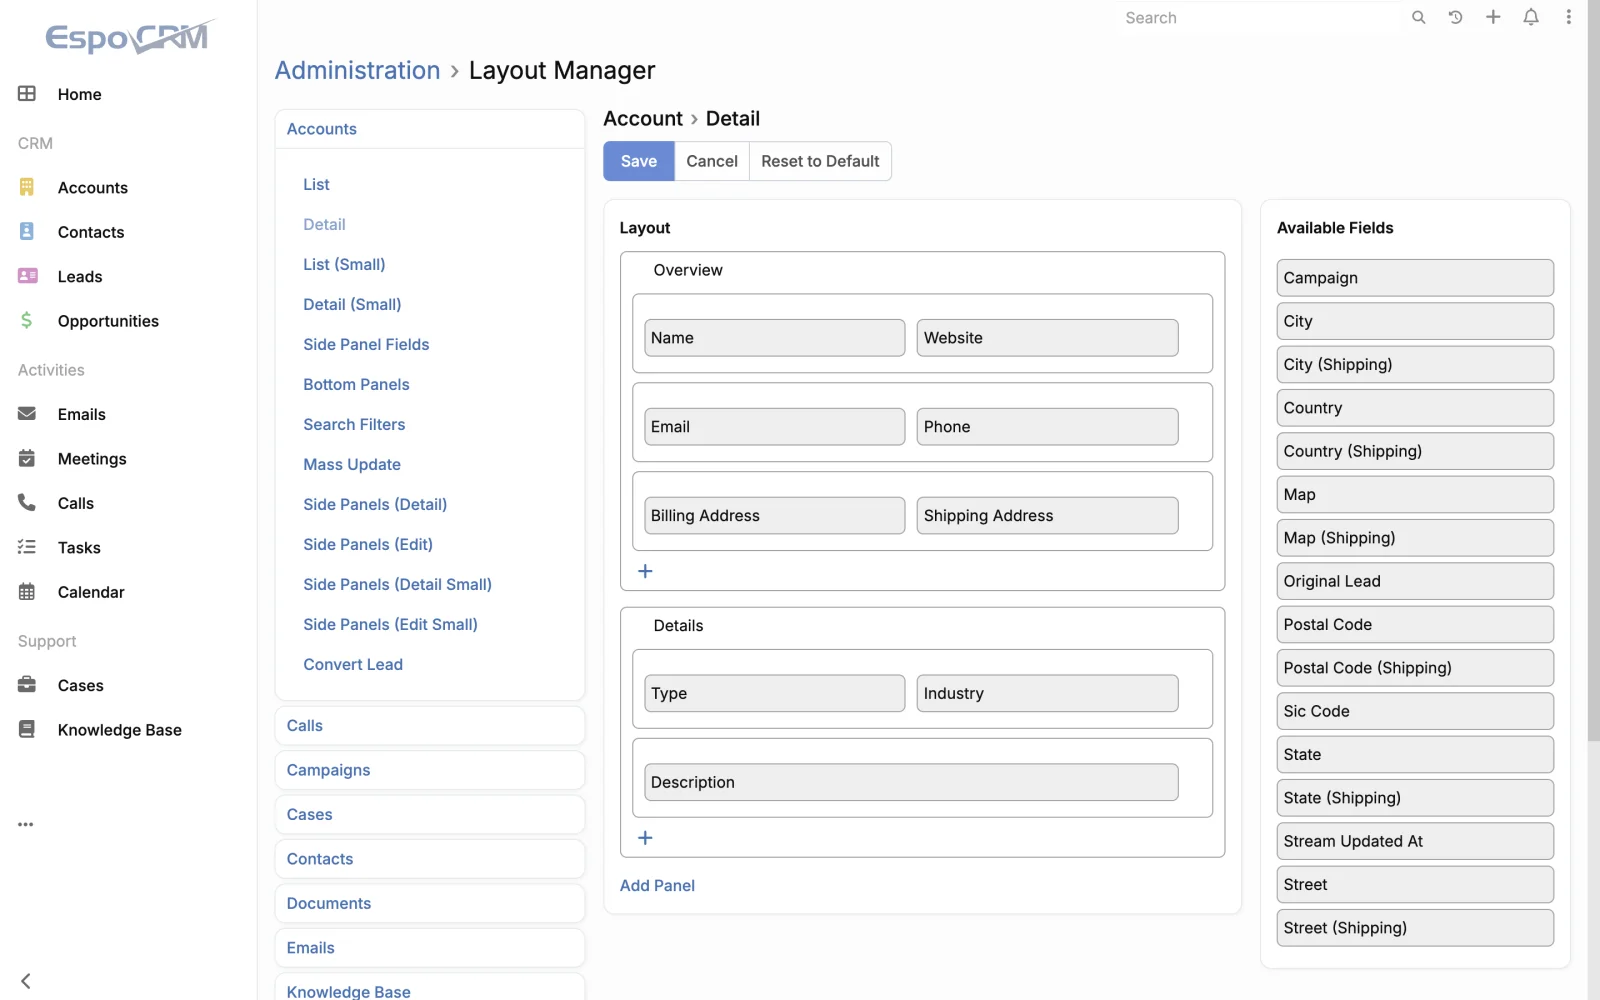Click the Knowledge Base book icon
Viewport: 1600px width, 1000px height.
(x=27, y=729)
